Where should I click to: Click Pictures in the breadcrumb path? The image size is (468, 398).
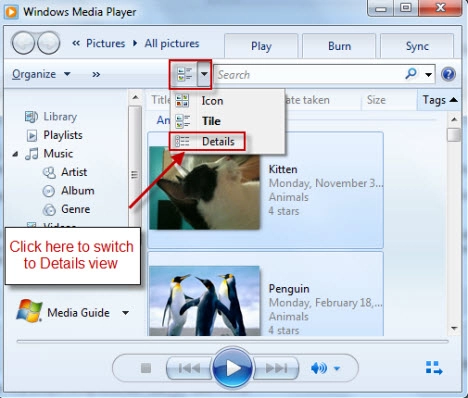(x=105, y=43)
